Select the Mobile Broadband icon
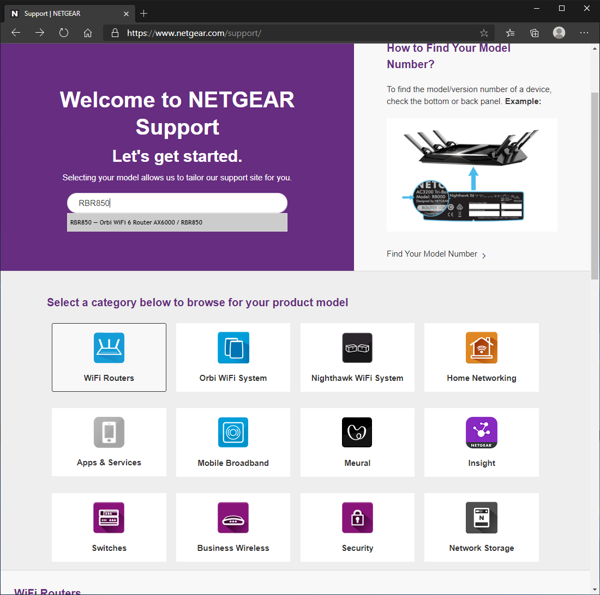This screenshot has width=600, height=595. tap(233, 432)
